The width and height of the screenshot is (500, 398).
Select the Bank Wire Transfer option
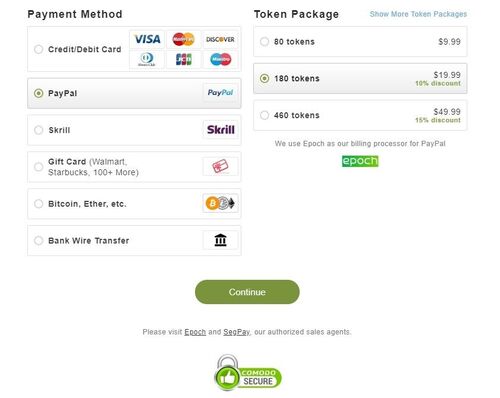[x=134, y=240]
